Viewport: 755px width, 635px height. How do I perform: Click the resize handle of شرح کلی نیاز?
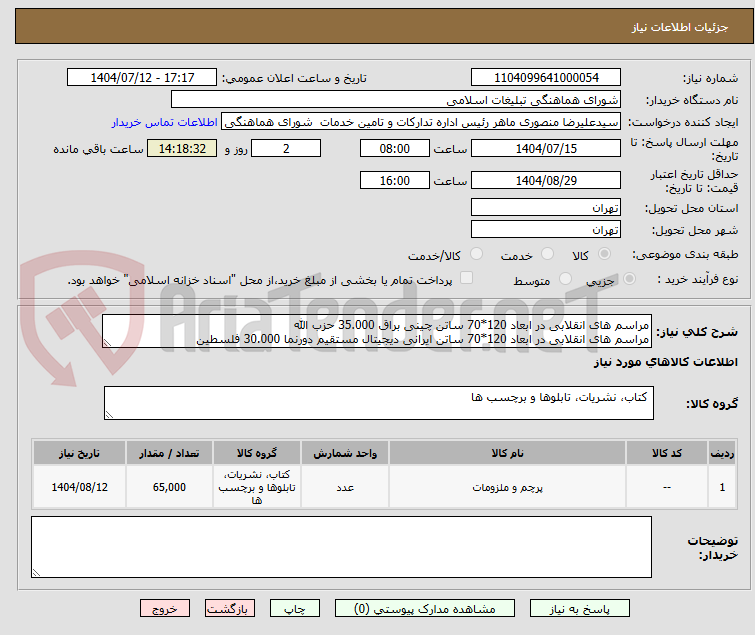(x=107, y=343)
